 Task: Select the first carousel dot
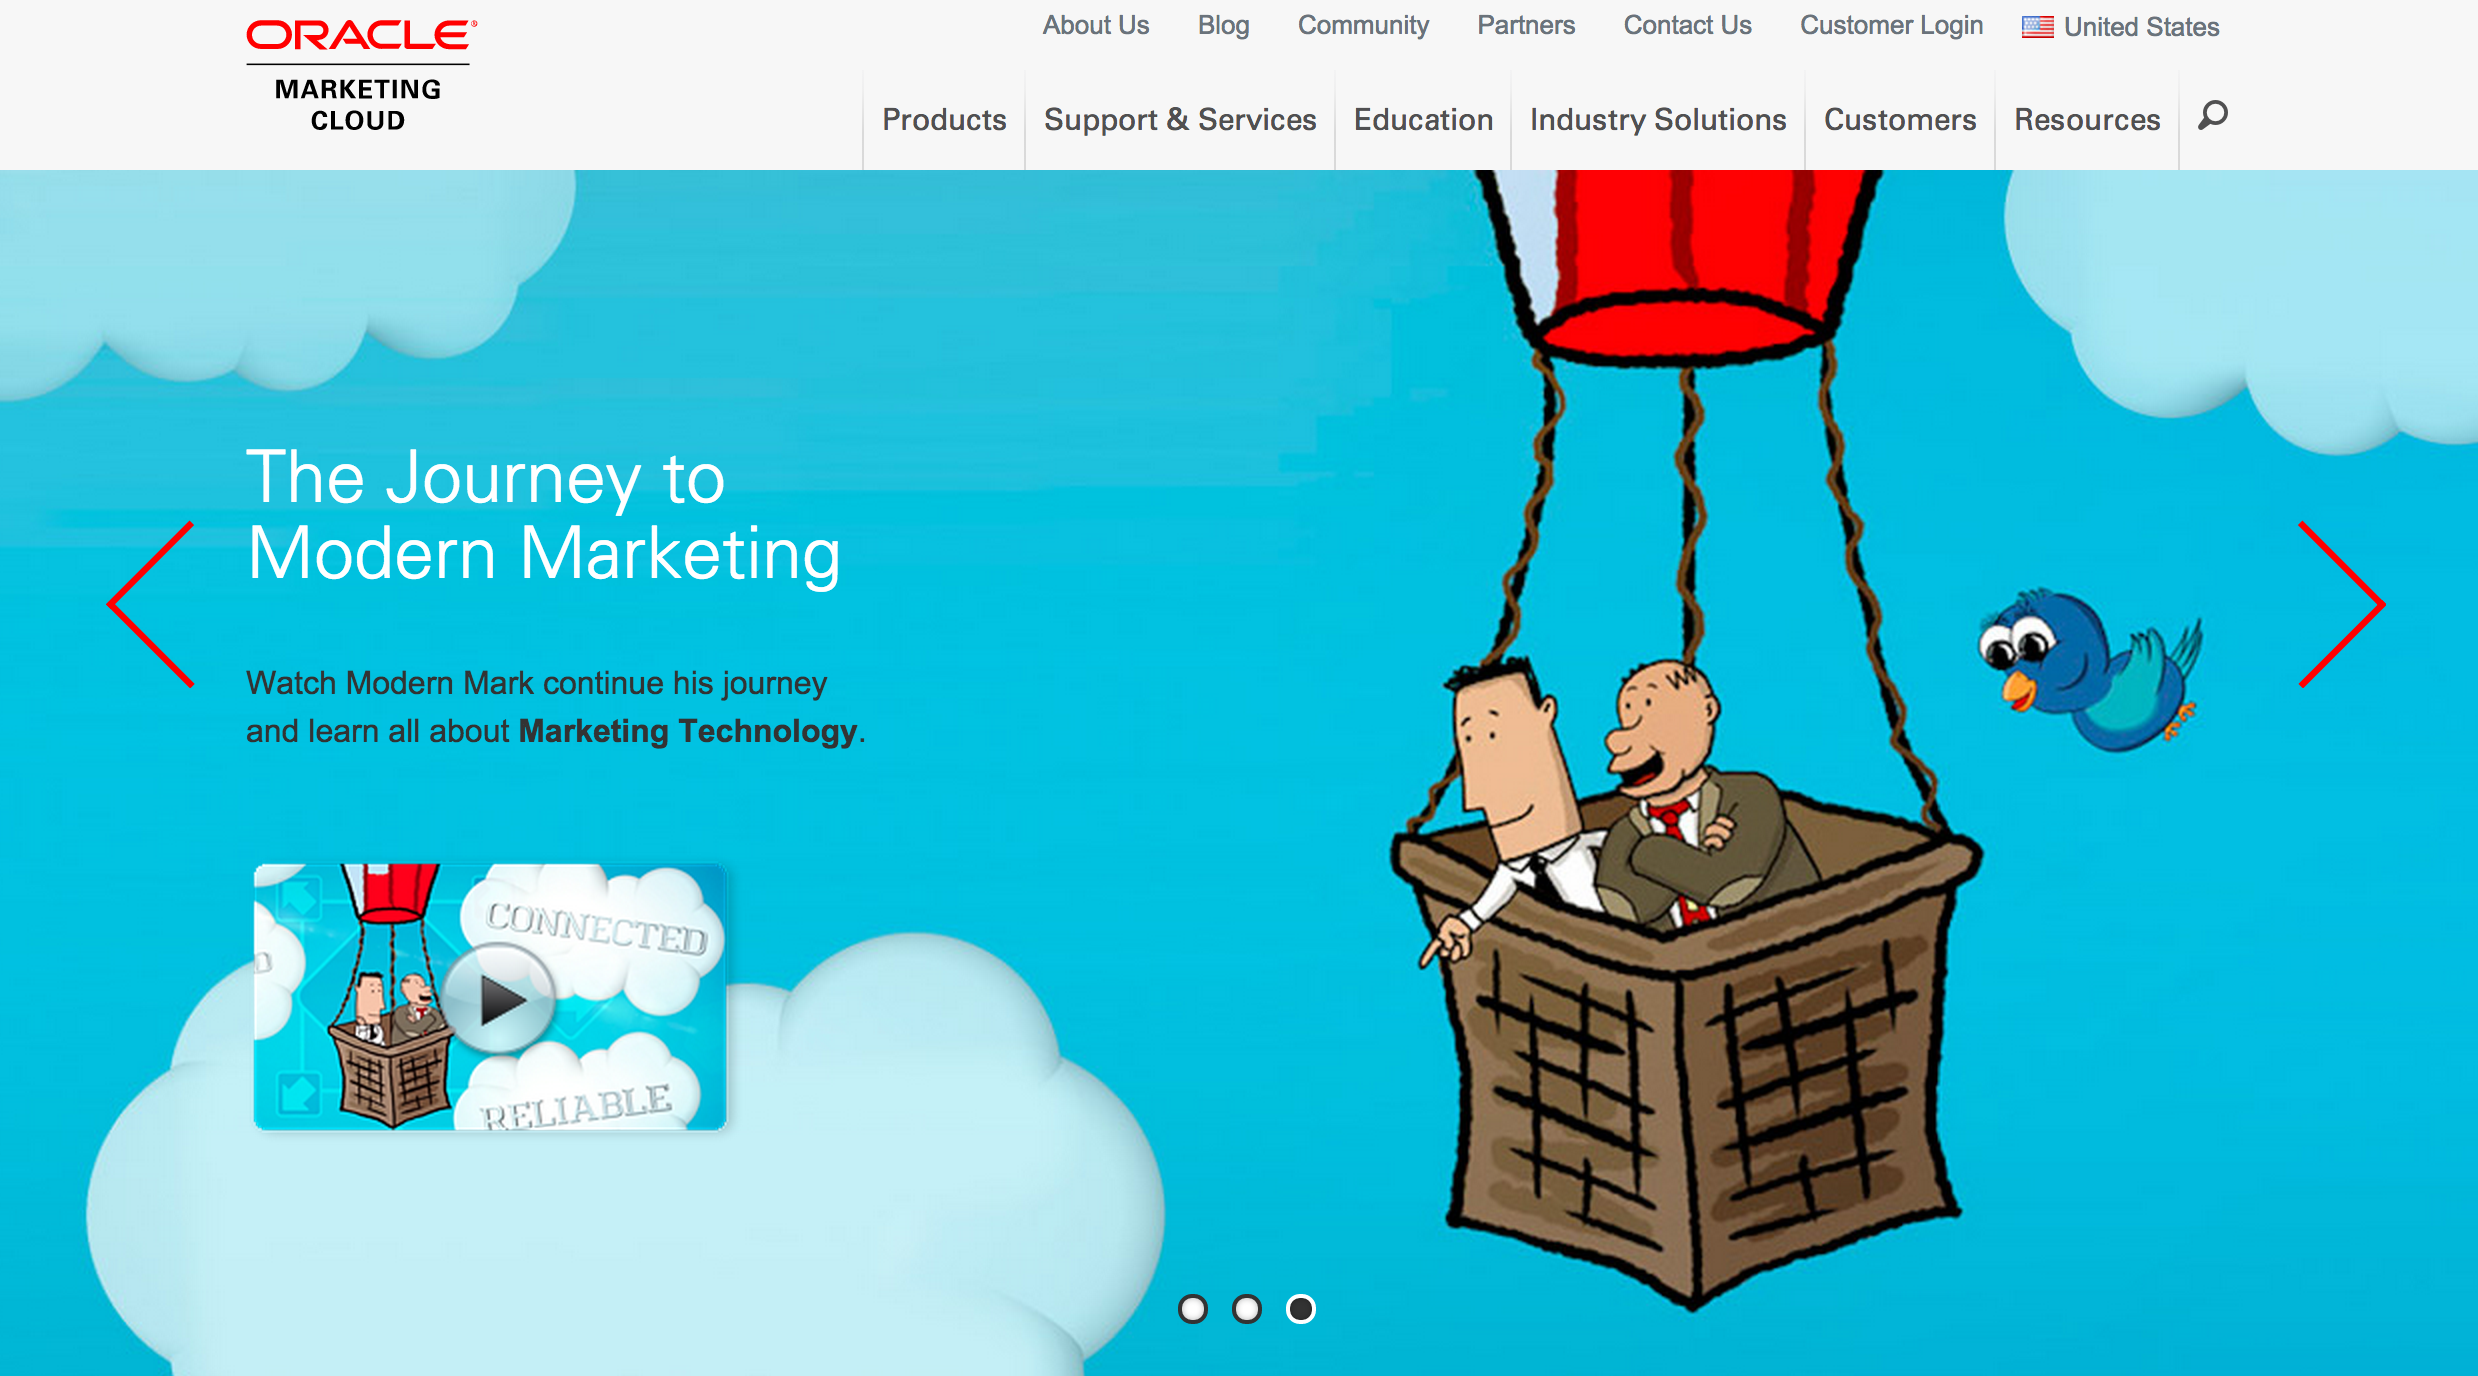point(1193,1309)
